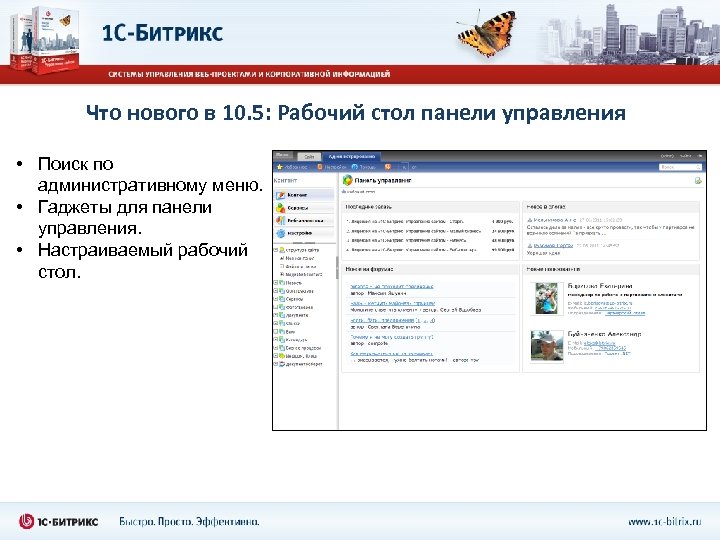Click the email link of employee Александр
This screenshot has height=540, width=720.
[x=599, y=343]
